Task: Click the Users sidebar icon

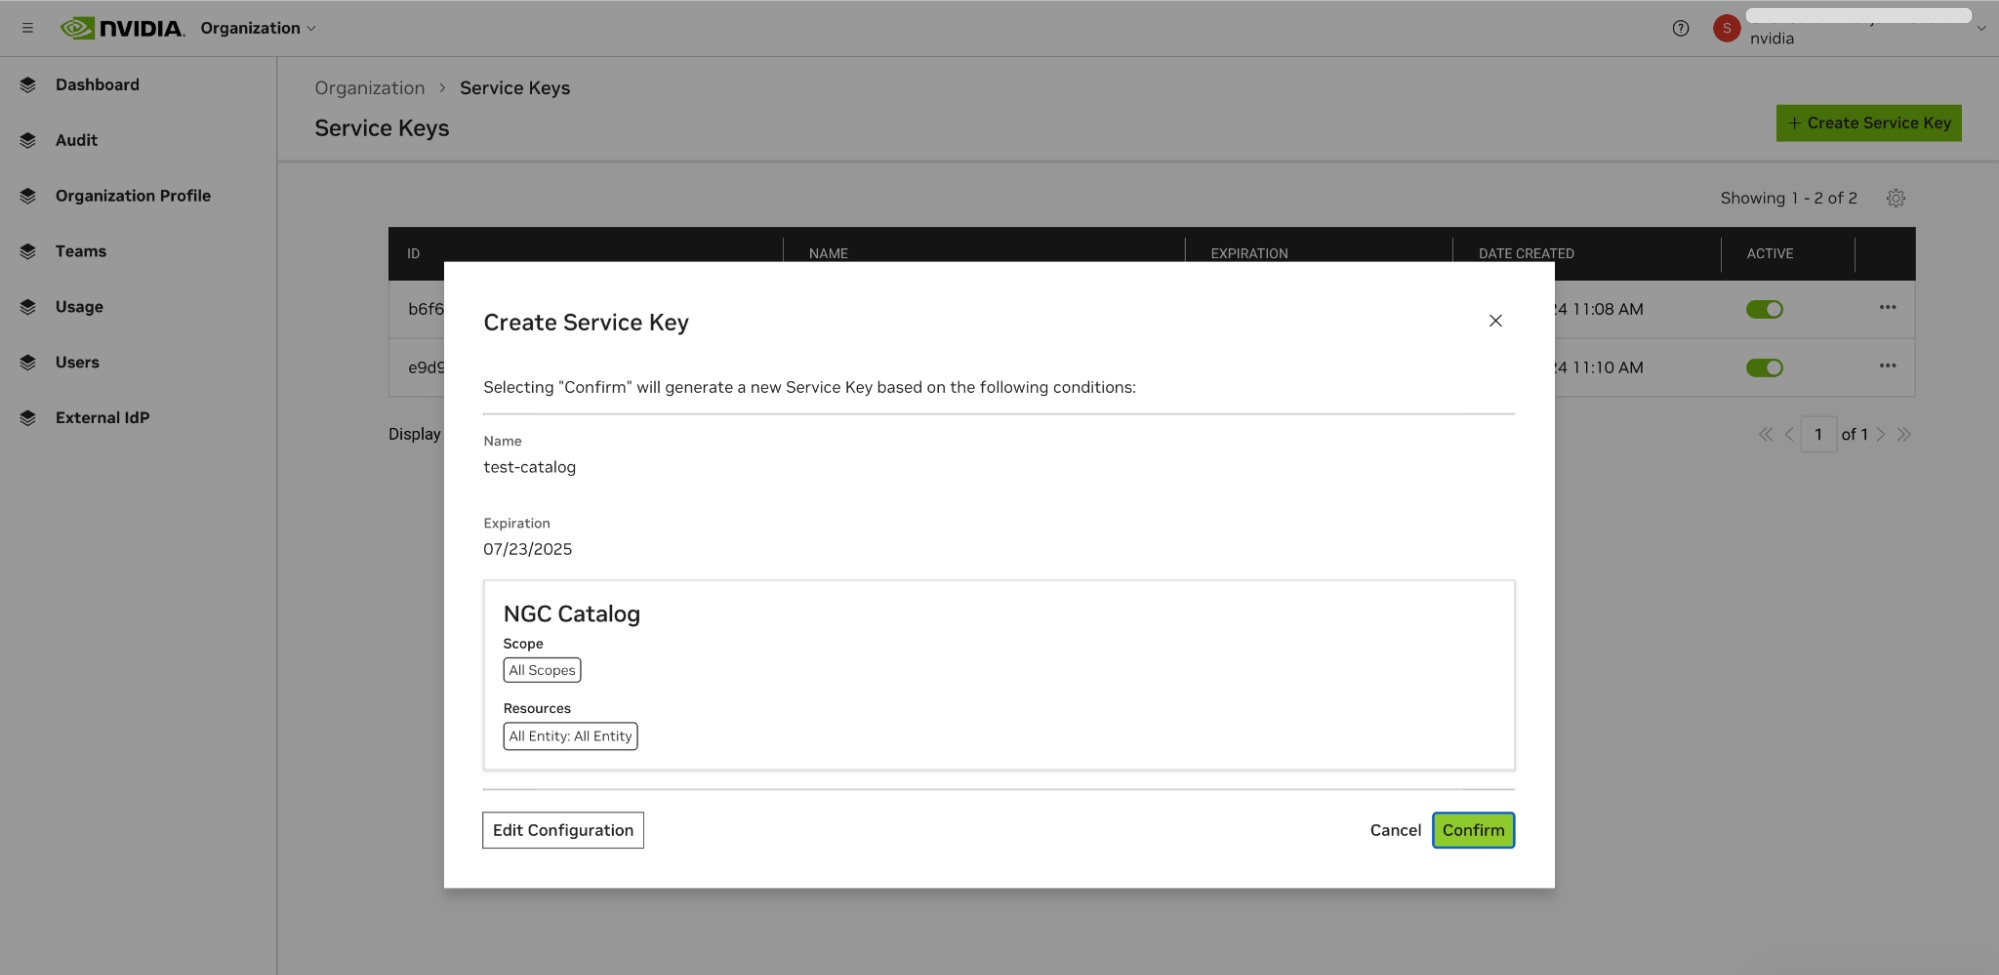Action: pyautogui.click(x=27, y=362)
